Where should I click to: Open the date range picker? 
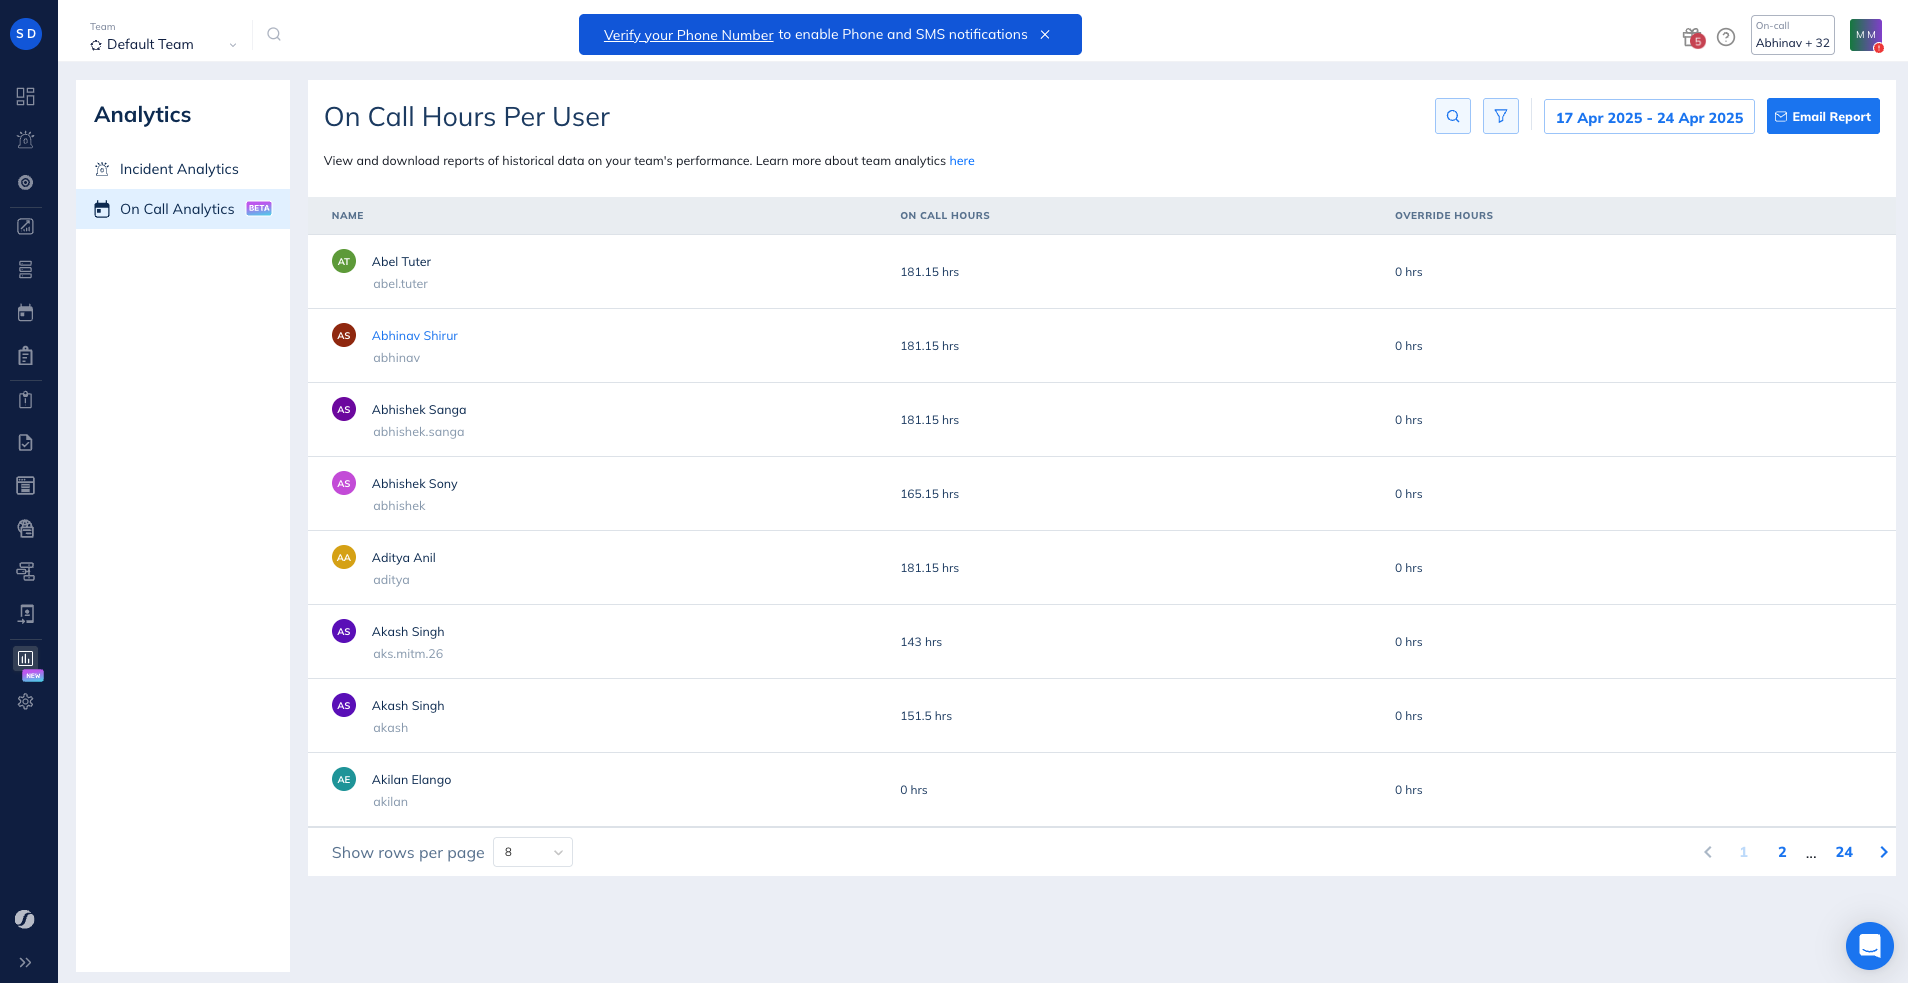[x=1648, y=117]
